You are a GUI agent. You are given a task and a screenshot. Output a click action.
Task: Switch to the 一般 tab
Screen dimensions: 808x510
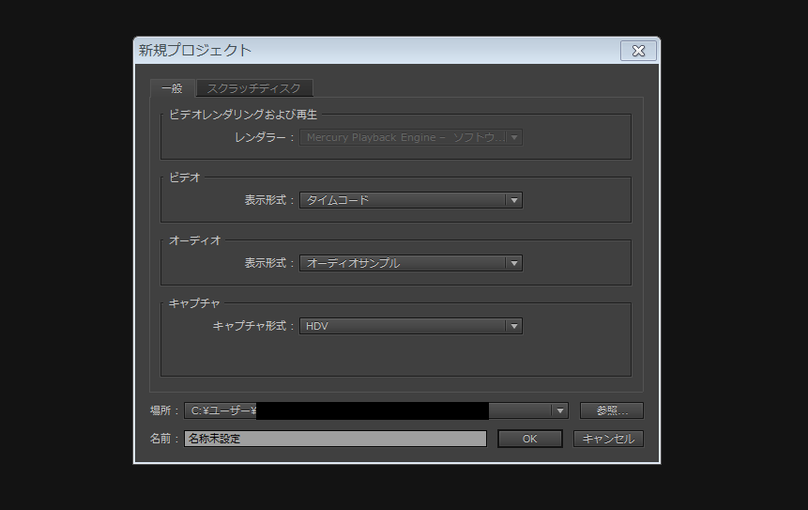[x=172, y=89]
